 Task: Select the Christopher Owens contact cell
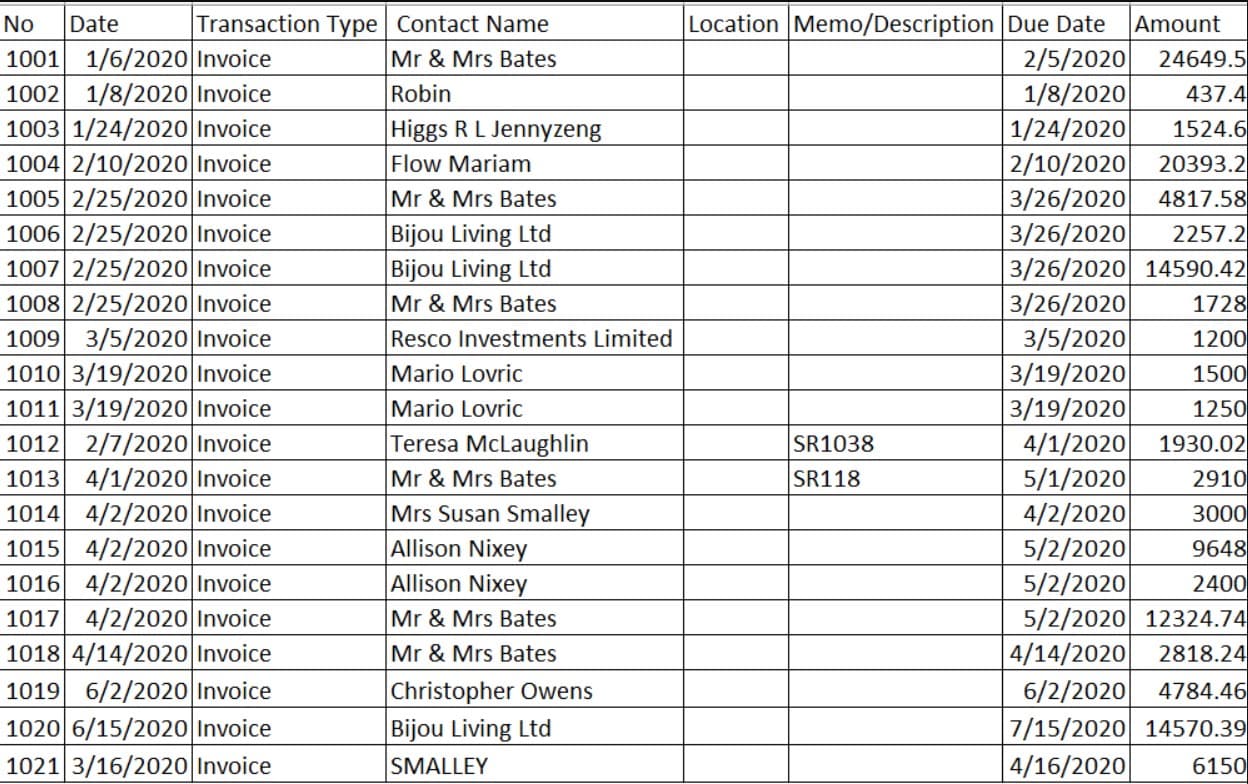pos(535,690)
